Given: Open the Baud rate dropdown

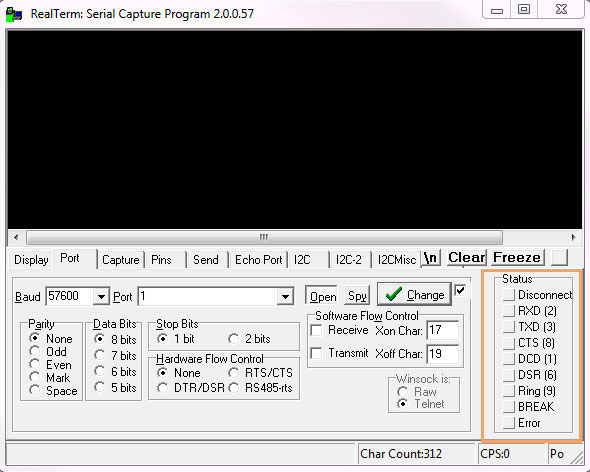Looking at the screenshot, I should click(101, 297).
